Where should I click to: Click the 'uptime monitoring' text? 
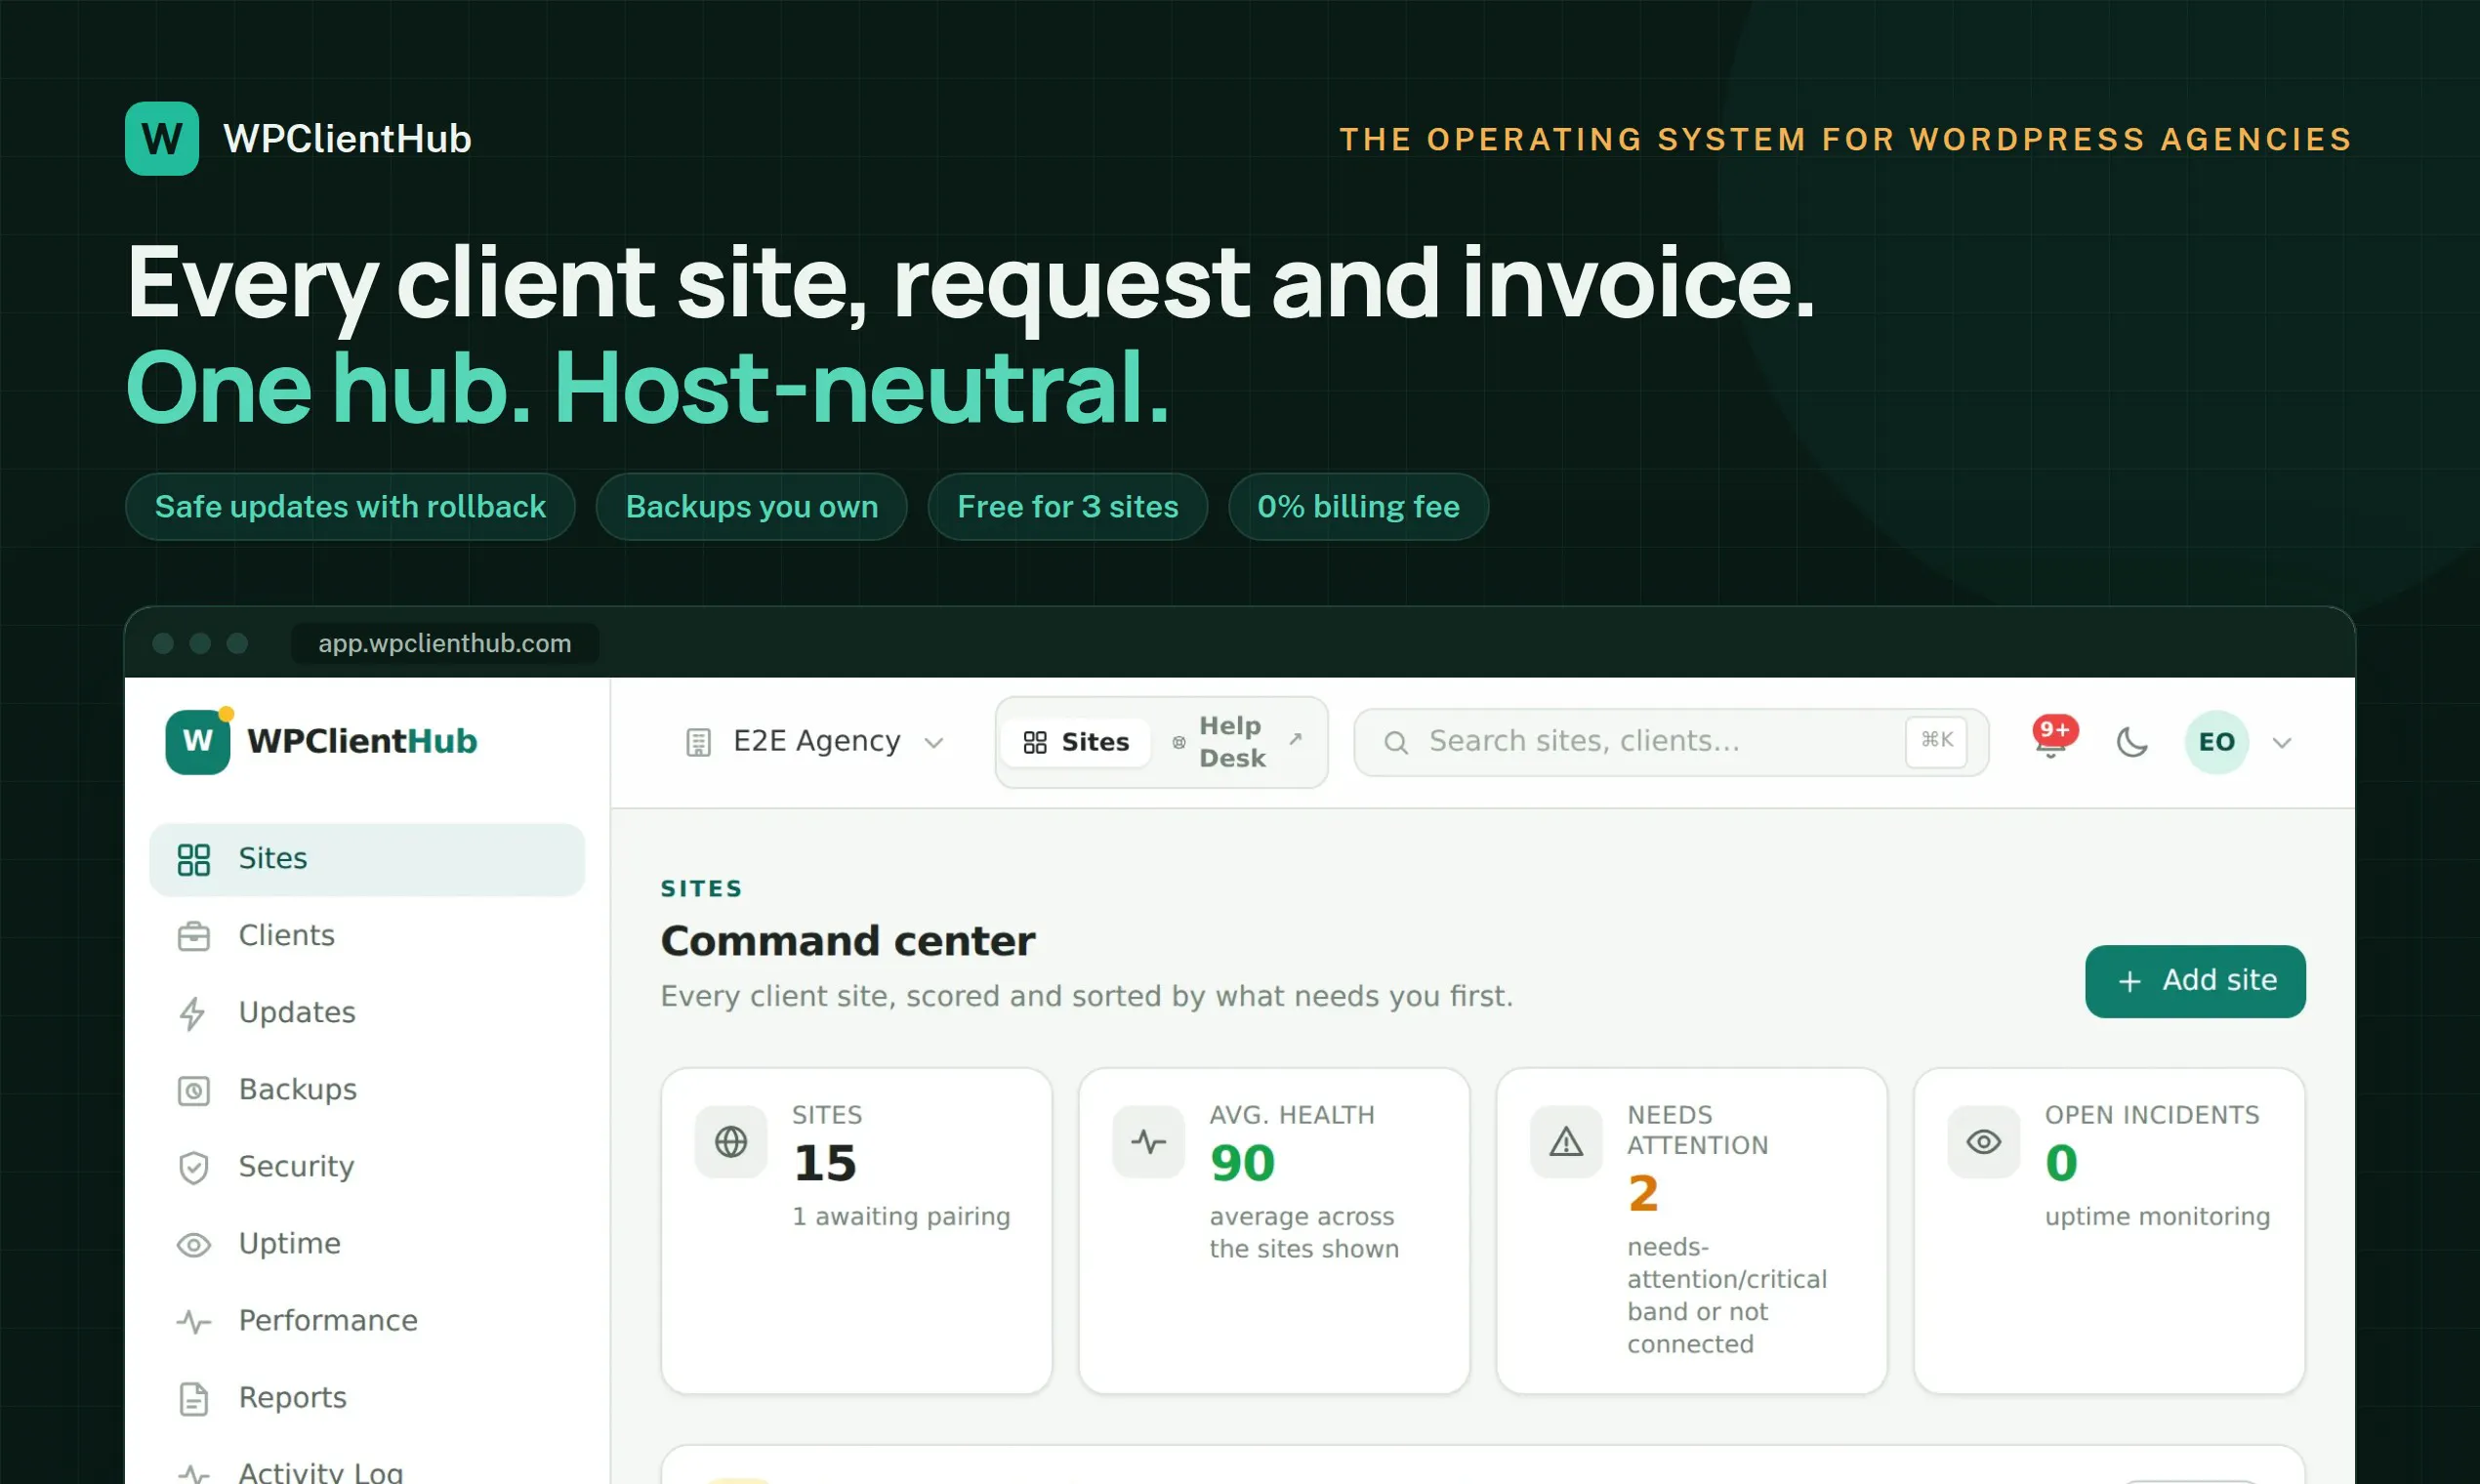coord(2157,1217)
